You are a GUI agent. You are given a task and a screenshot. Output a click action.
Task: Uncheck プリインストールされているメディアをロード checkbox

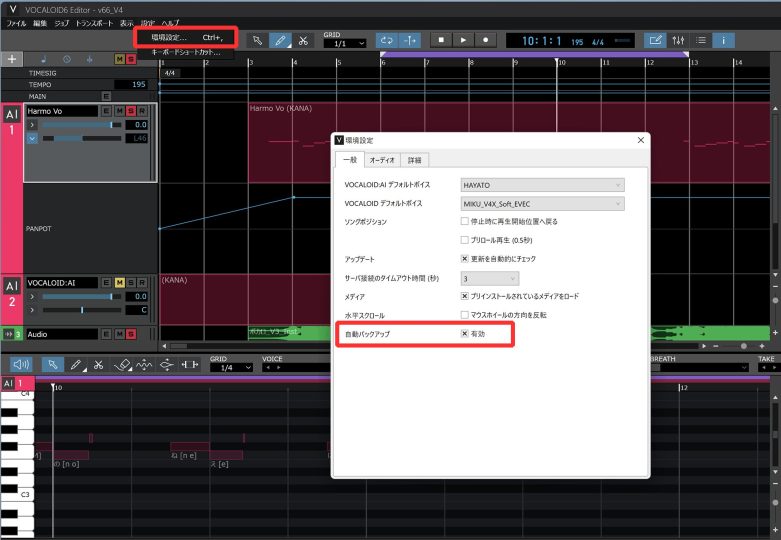(x=464, y=296)
